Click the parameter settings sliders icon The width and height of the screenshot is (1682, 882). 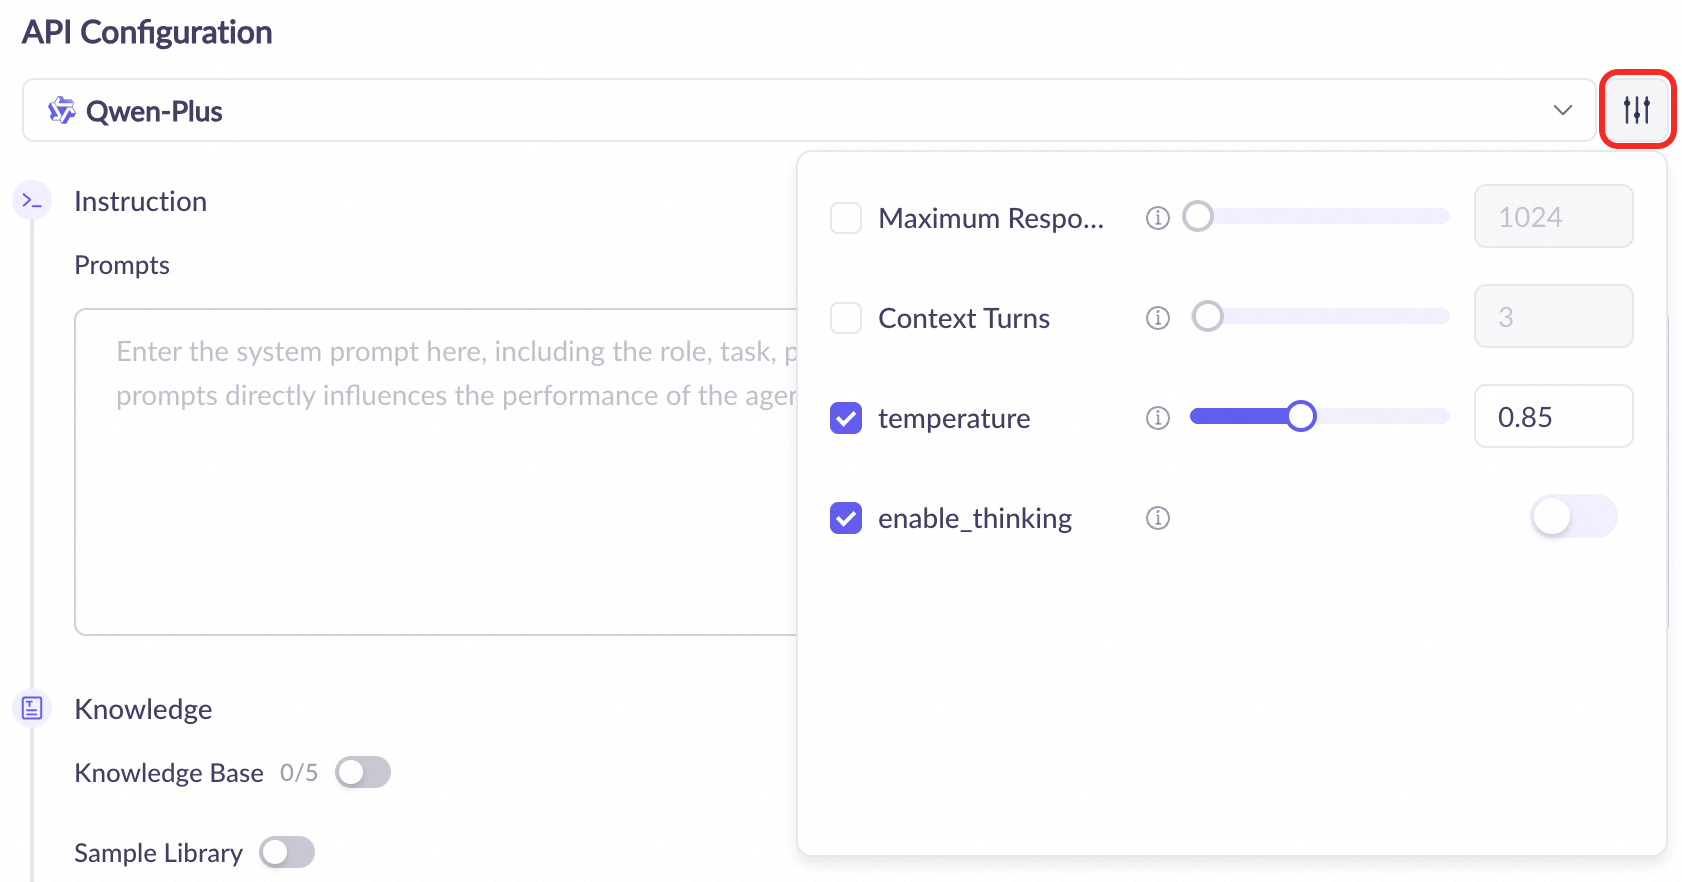tap(1637, 110)
